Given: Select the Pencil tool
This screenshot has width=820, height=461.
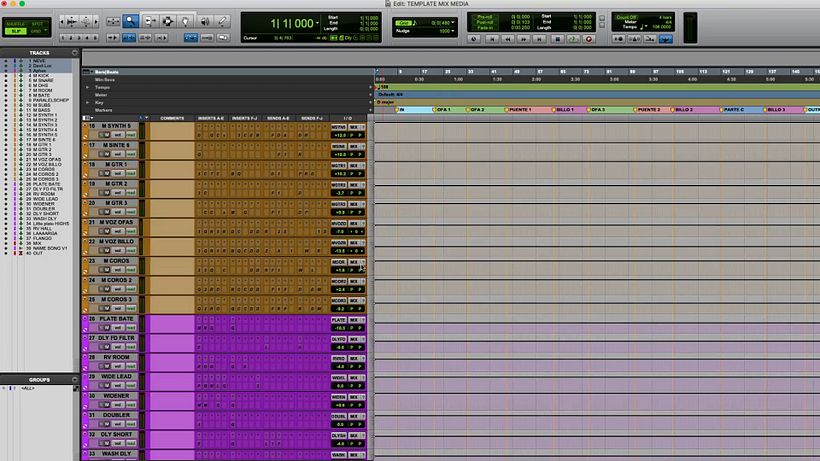Looking at the screenshot, I should pos(222,21).
